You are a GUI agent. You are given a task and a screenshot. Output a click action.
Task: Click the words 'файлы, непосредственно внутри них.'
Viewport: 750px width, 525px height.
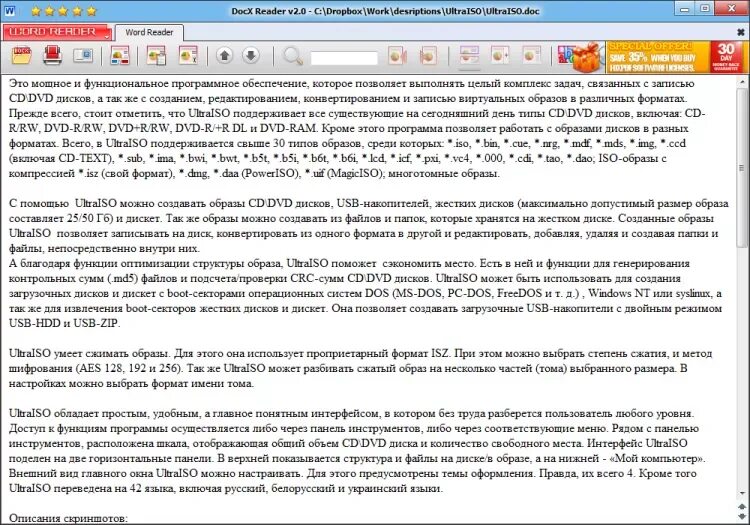click(x=104, y=249)
